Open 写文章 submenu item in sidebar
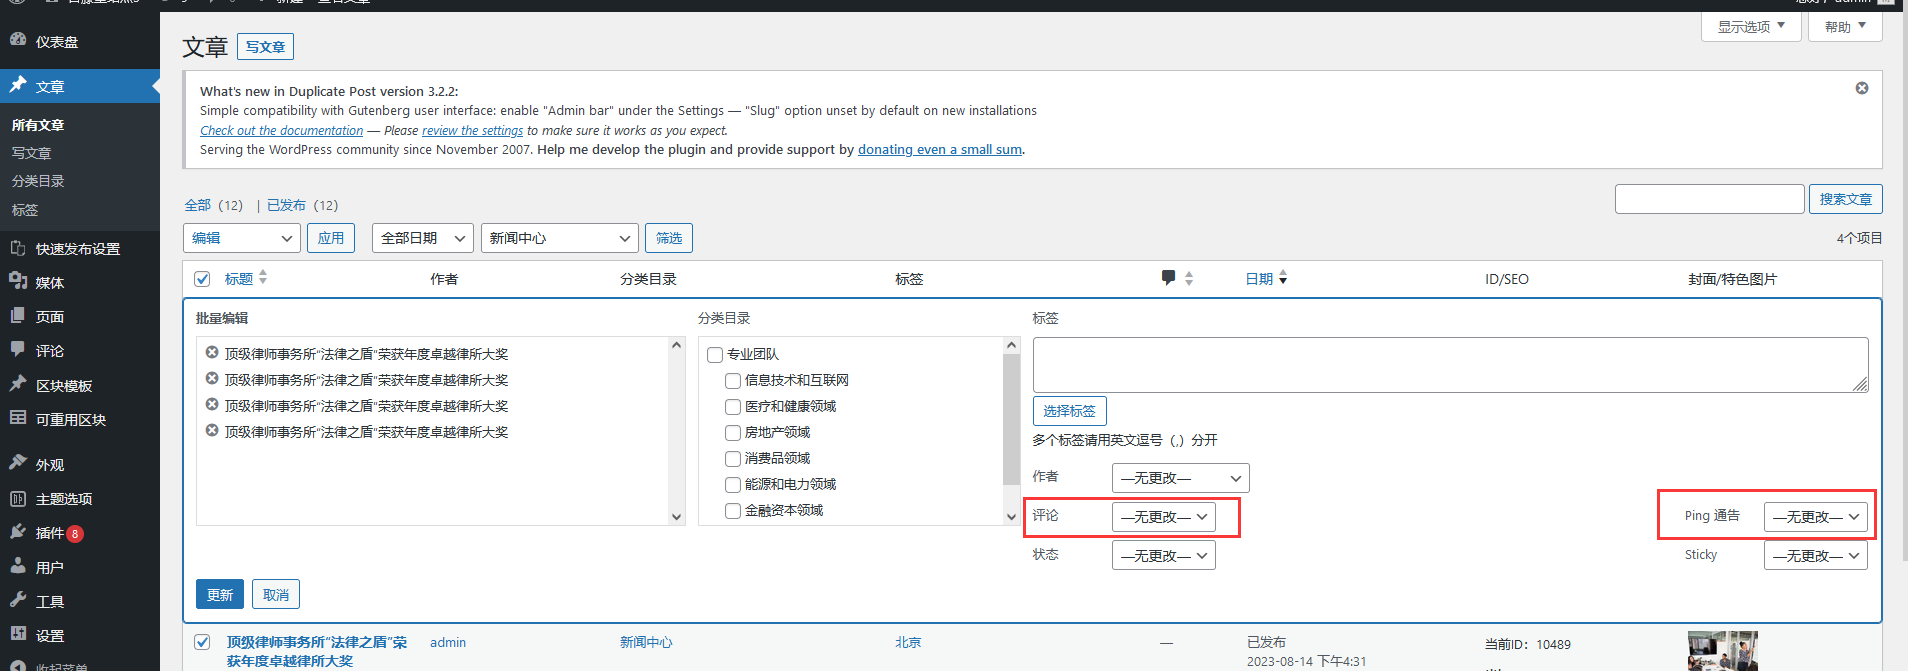The image size is (1908, 671). point(31,153)
